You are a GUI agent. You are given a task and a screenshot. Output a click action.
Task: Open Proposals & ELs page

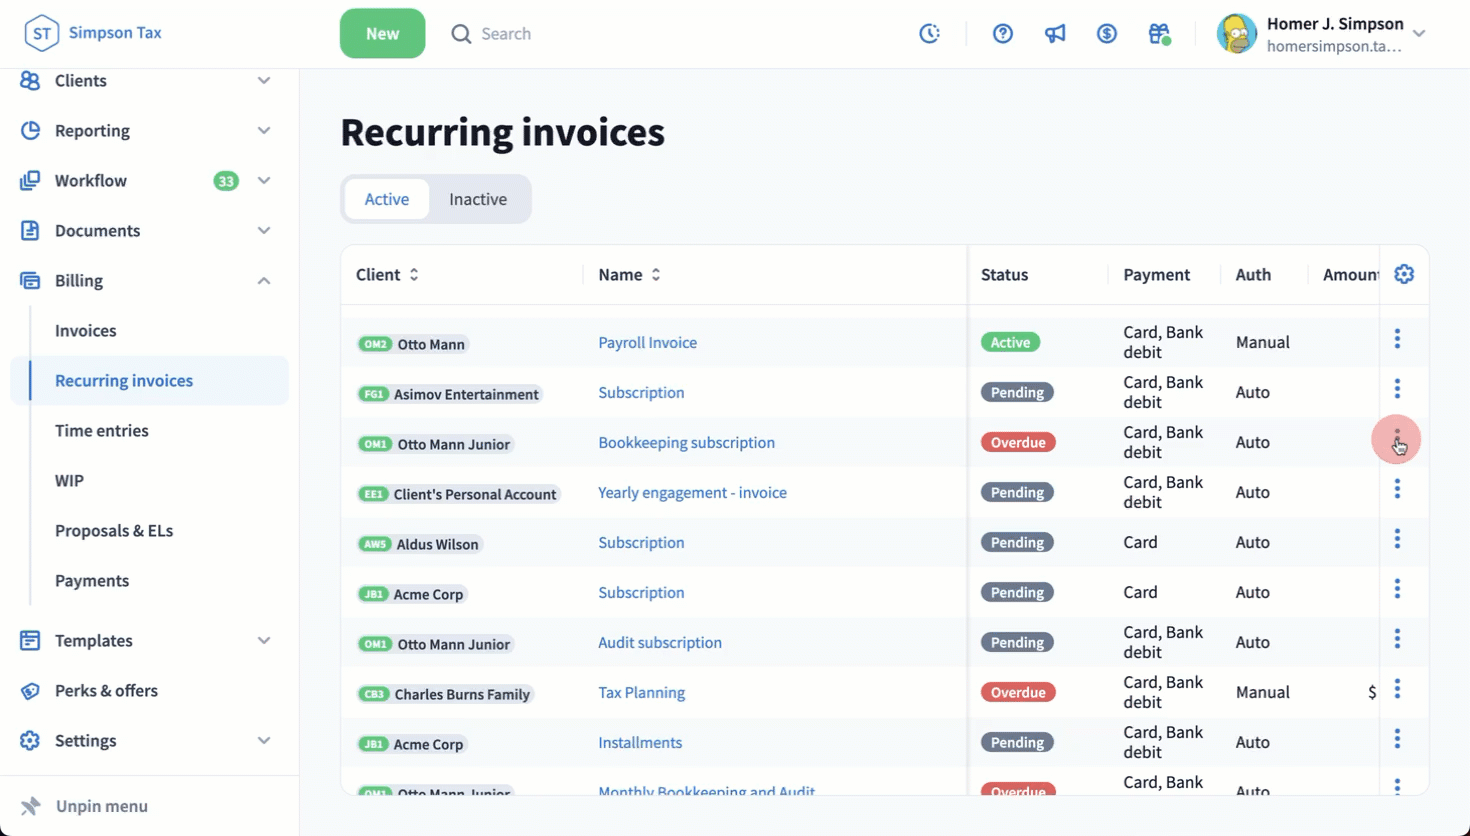point(114,530)
